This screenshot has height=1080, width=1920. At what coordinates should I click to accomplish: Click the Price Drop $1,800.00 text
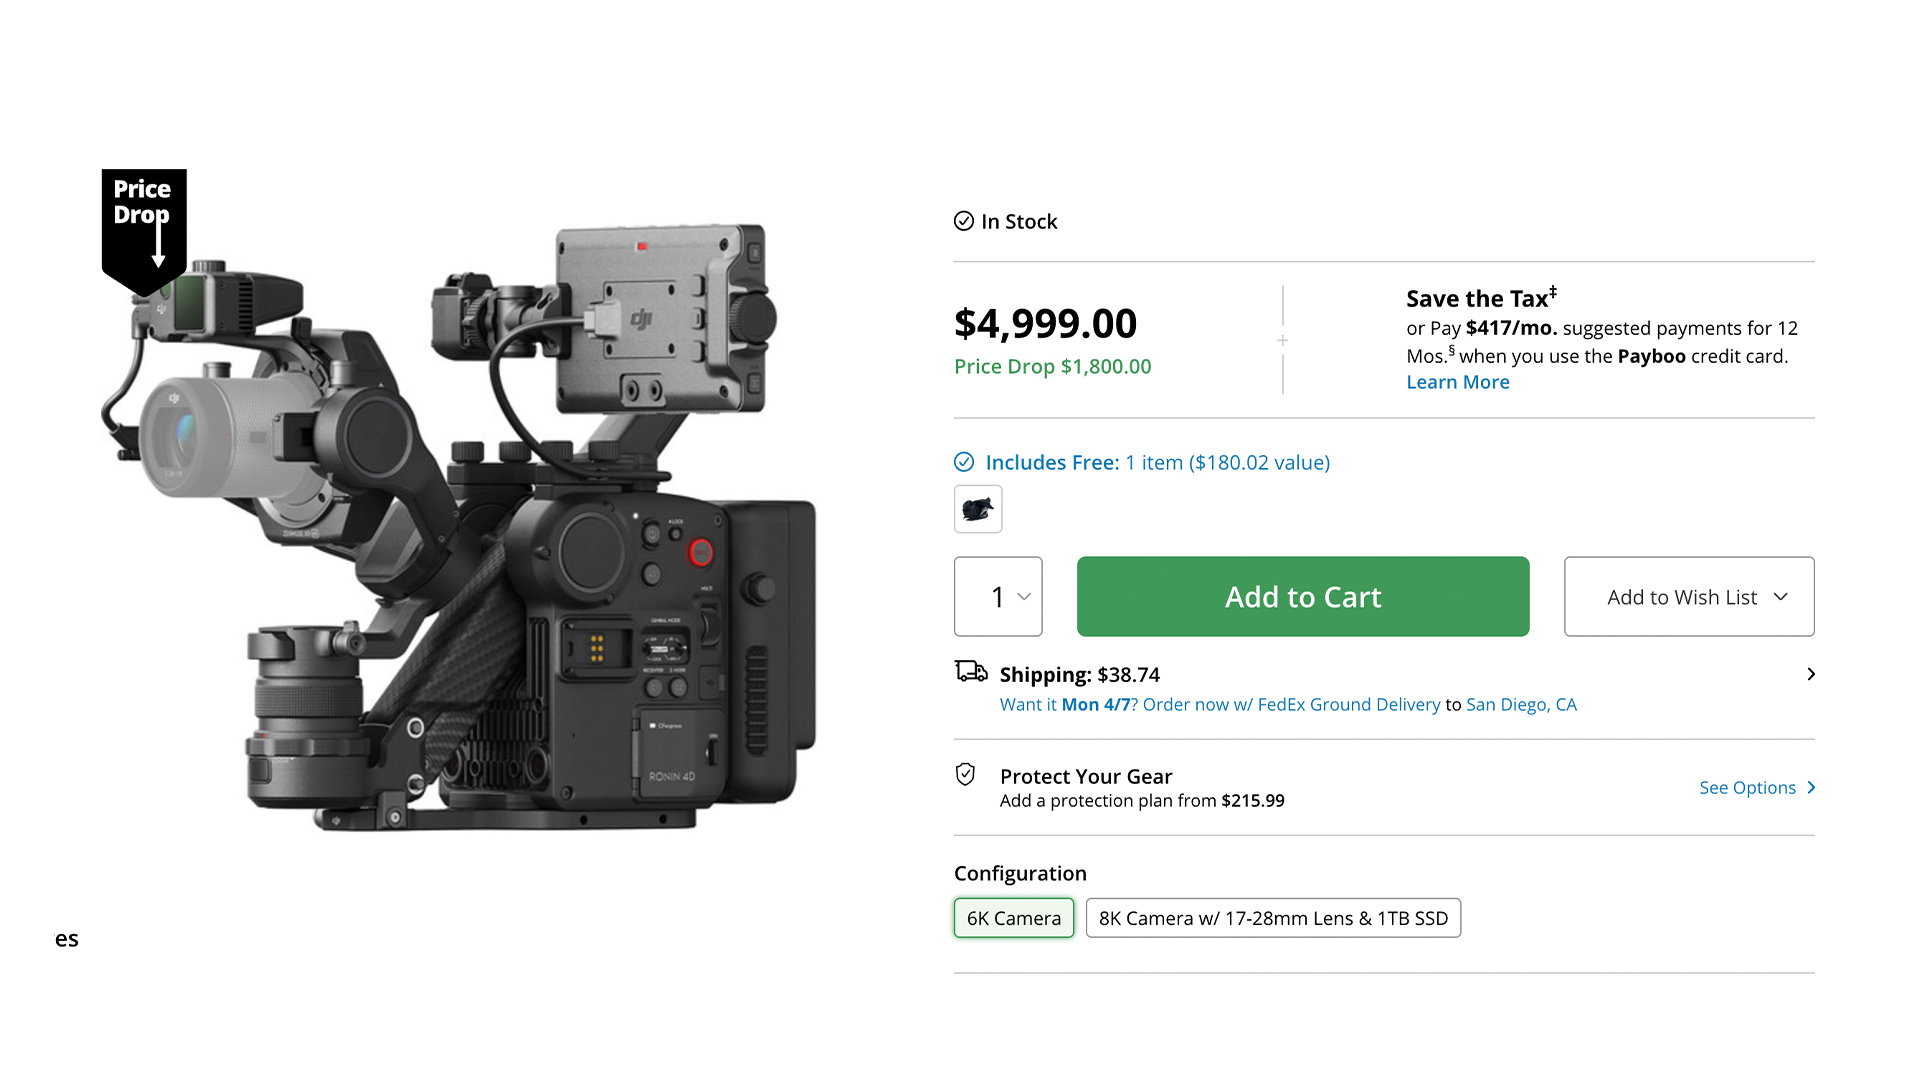click(x=1052, y=367)
